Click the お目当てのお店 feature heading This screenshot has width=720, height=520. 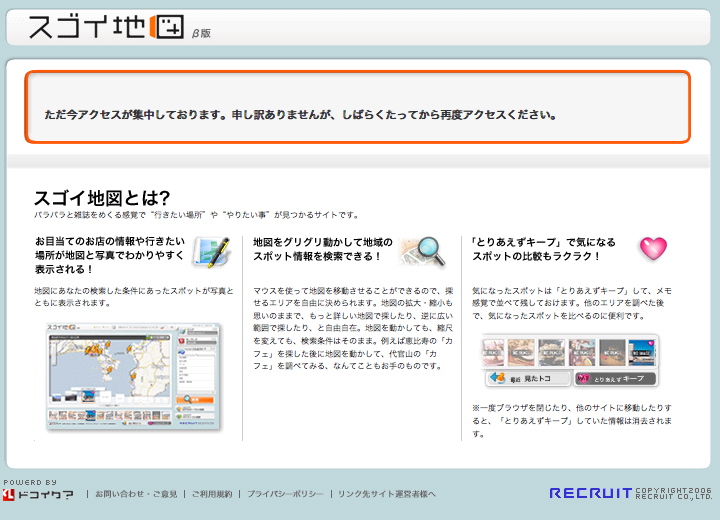tap(109, 255)
